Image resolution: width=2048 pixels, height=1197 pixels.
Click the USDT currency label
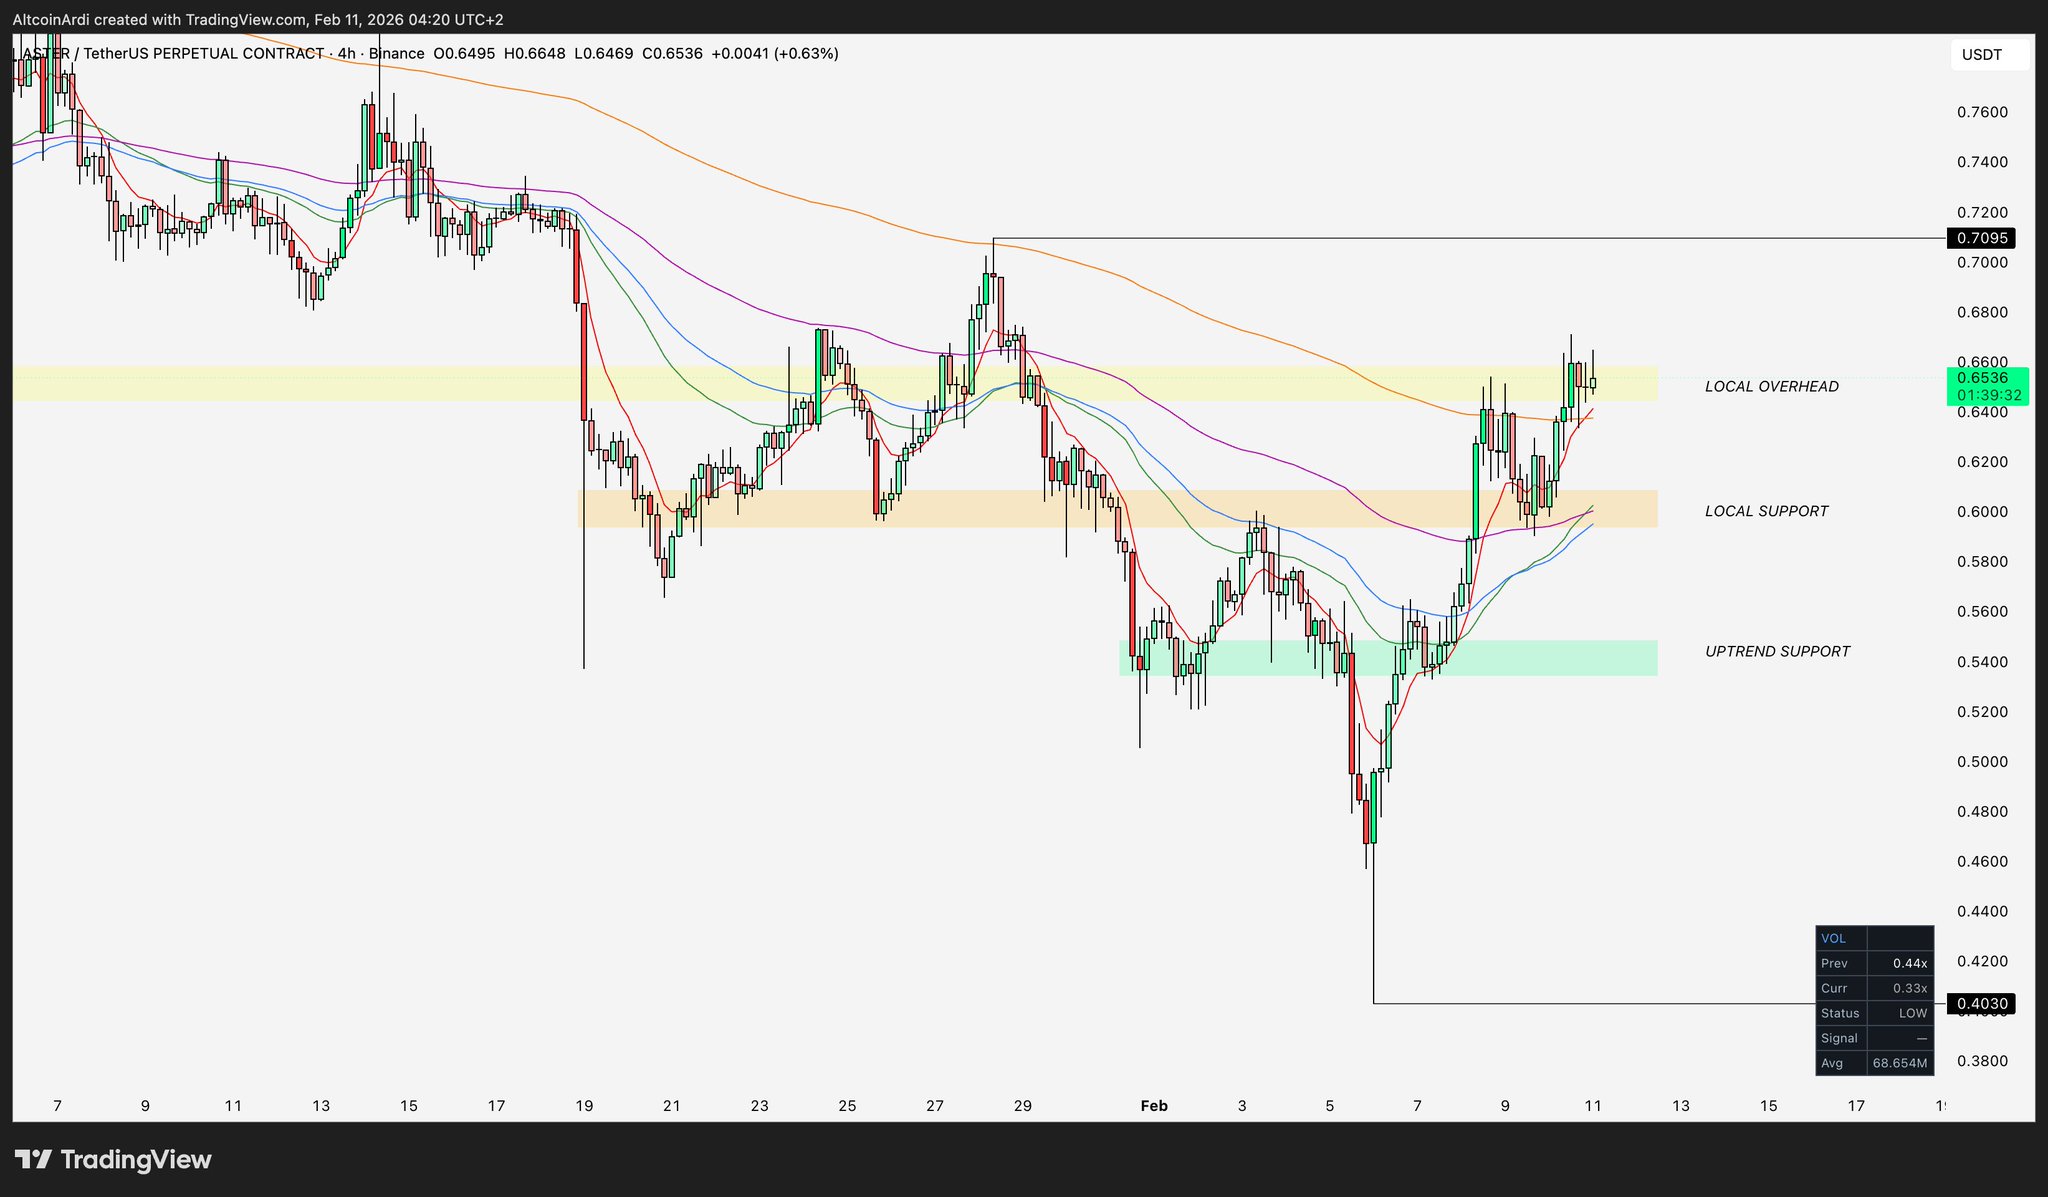(x=1981, y=55)
